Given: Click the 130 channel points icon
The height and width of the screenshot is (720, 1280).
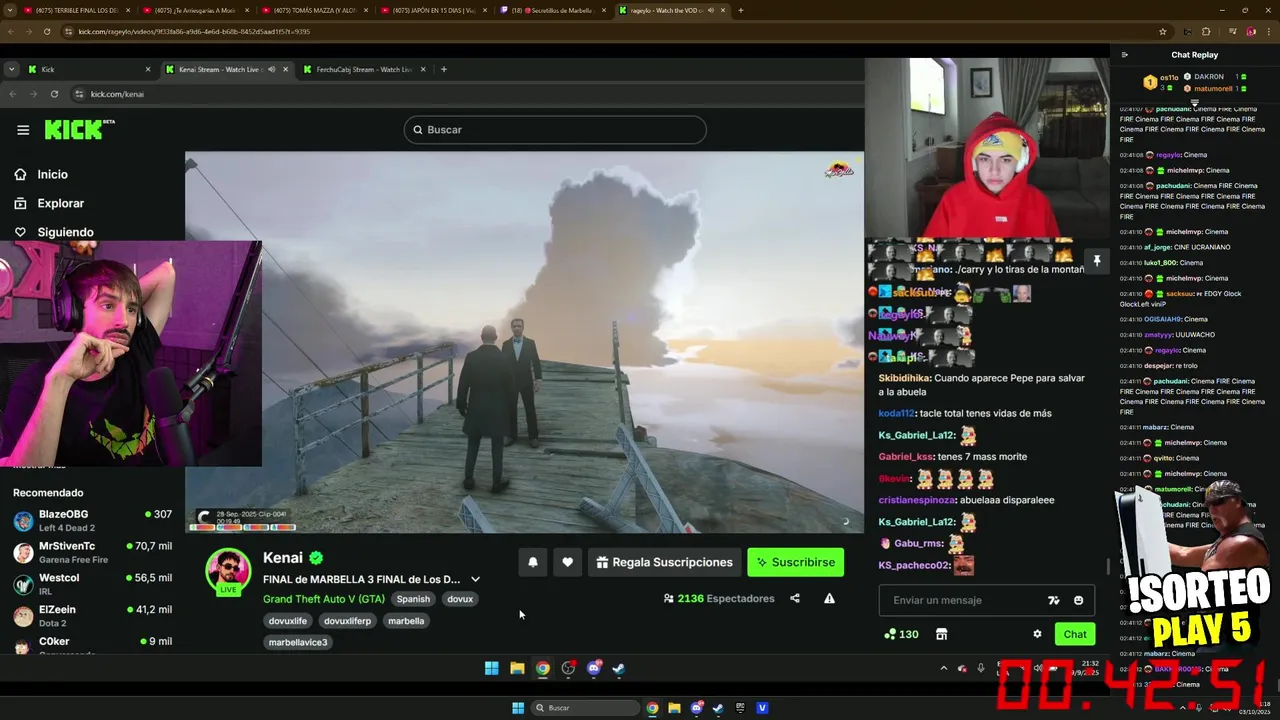Looking at the screenshot, I should pos(890,634).
